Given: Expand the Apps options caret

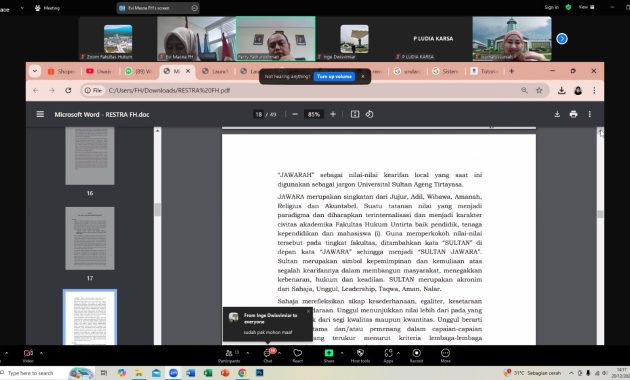Looking at the screenshot, I should click(398, 353).
